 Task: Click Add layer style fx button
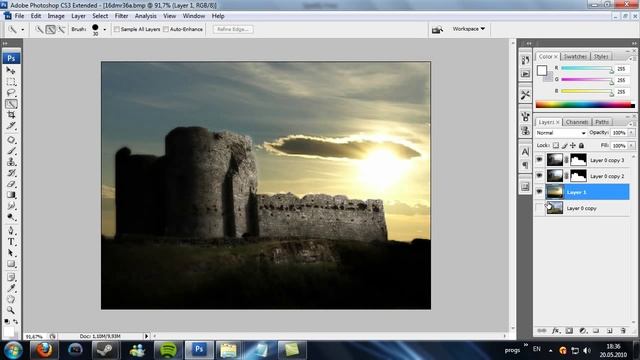(556, 331)
